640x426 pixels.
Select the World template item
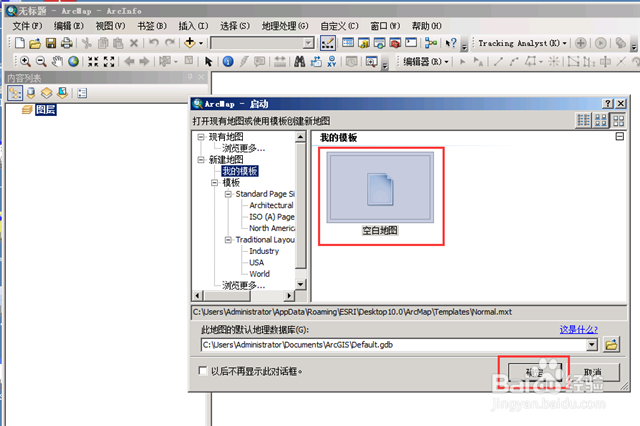tap(260, 274)
